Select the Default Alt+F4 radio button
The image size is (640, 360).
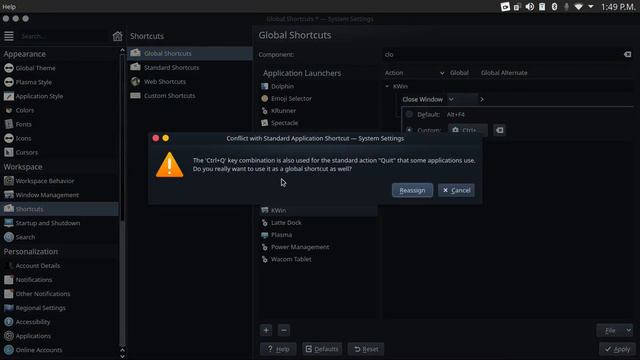coord(409,114)
